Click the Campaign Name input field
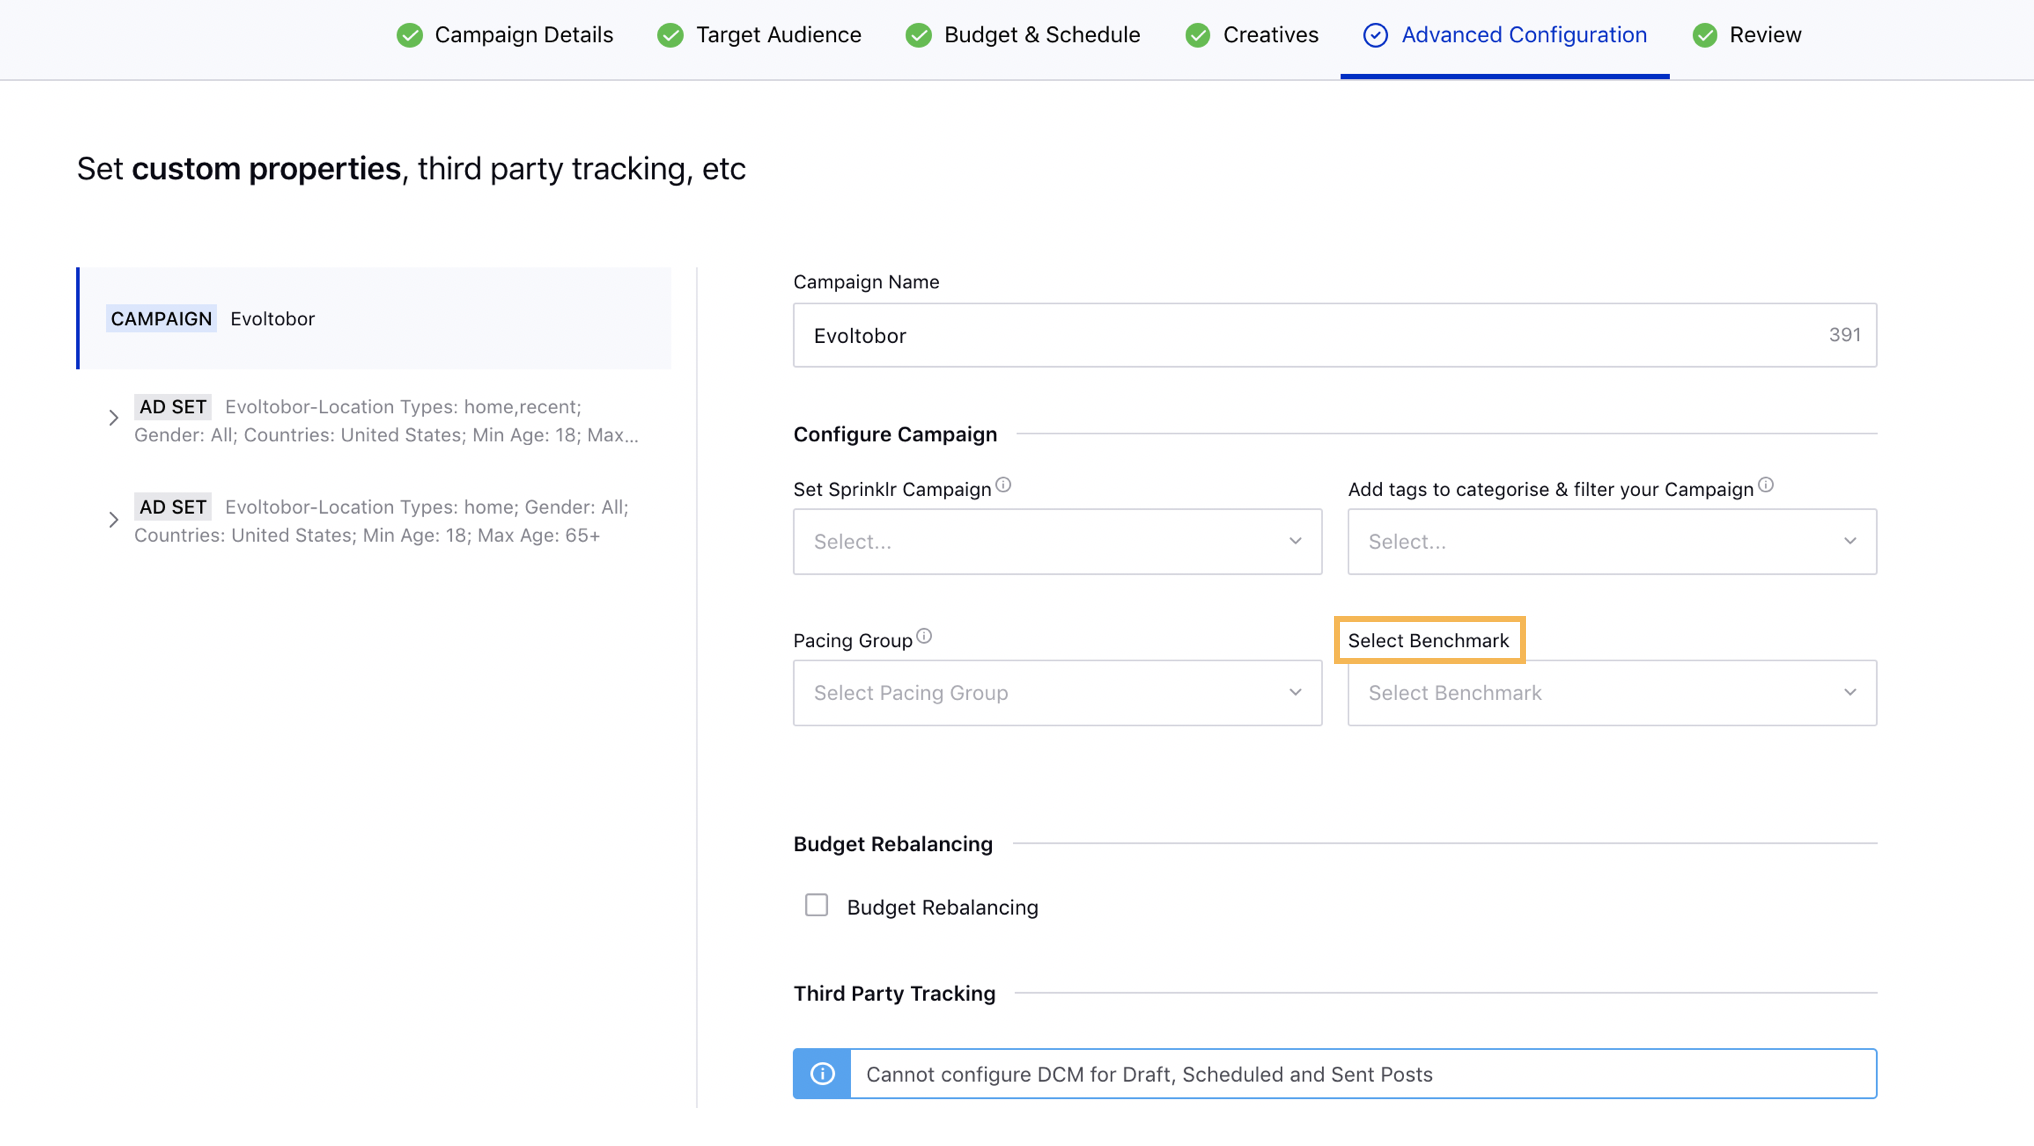This screenshot has width=2034, height=1146. coord(1336,335)
